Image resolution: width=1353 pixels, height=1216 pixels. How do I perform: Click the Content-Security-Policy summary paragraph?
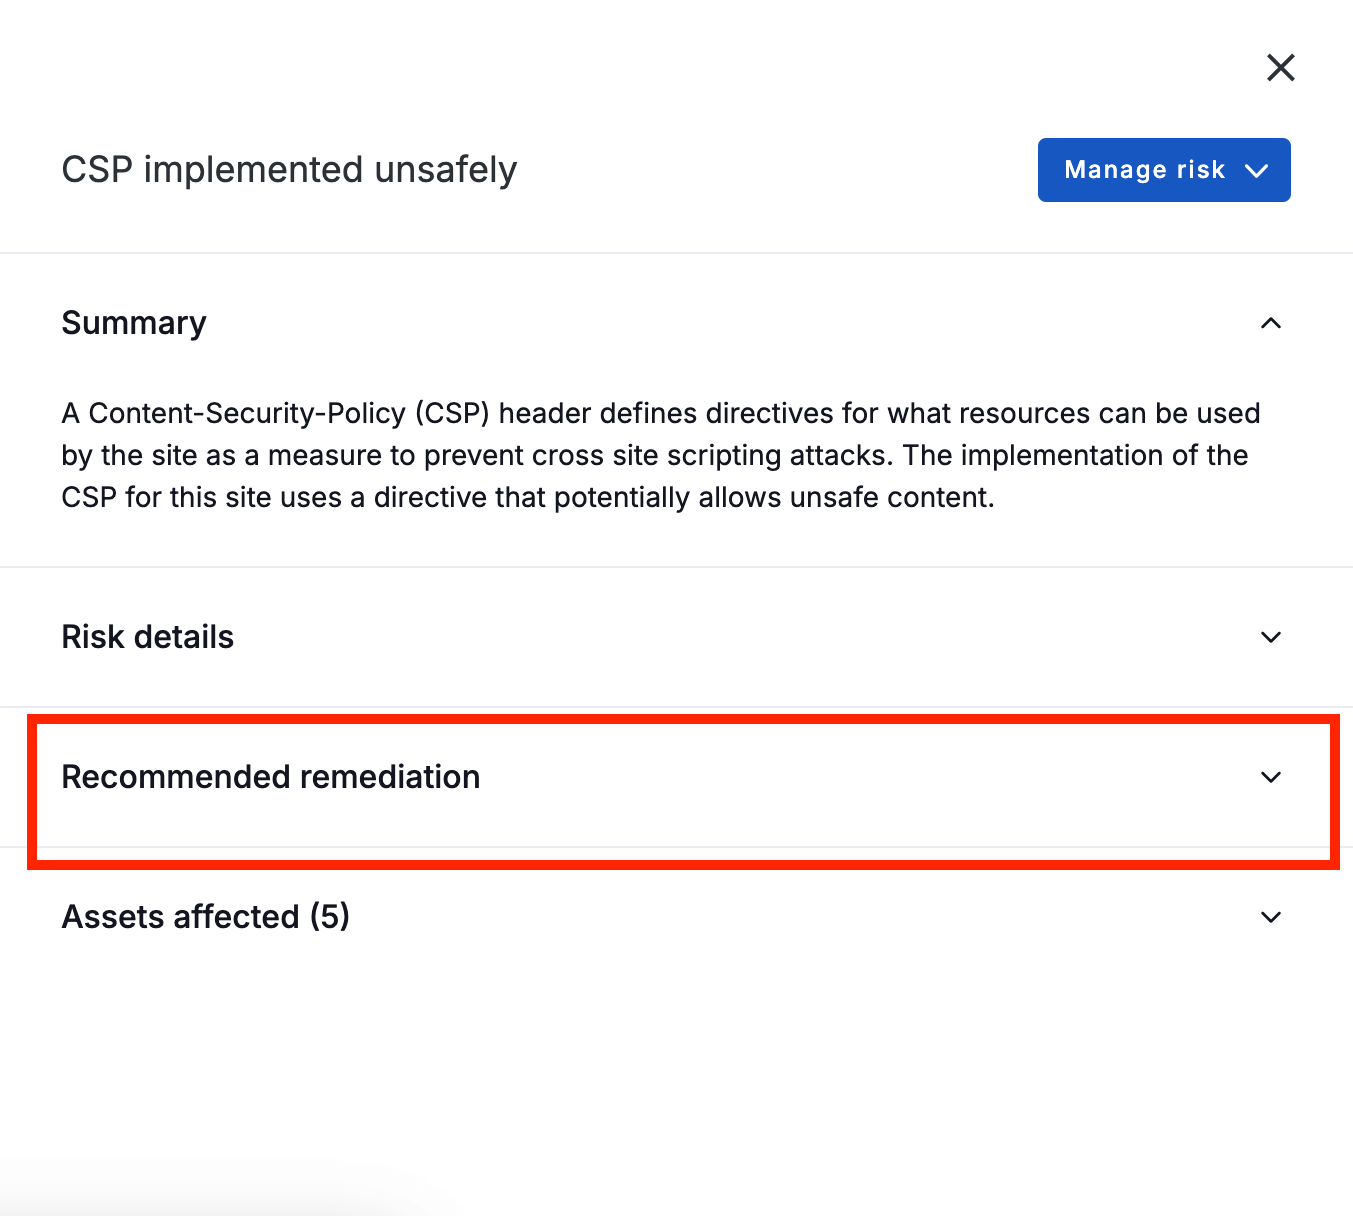pos(661,455)
